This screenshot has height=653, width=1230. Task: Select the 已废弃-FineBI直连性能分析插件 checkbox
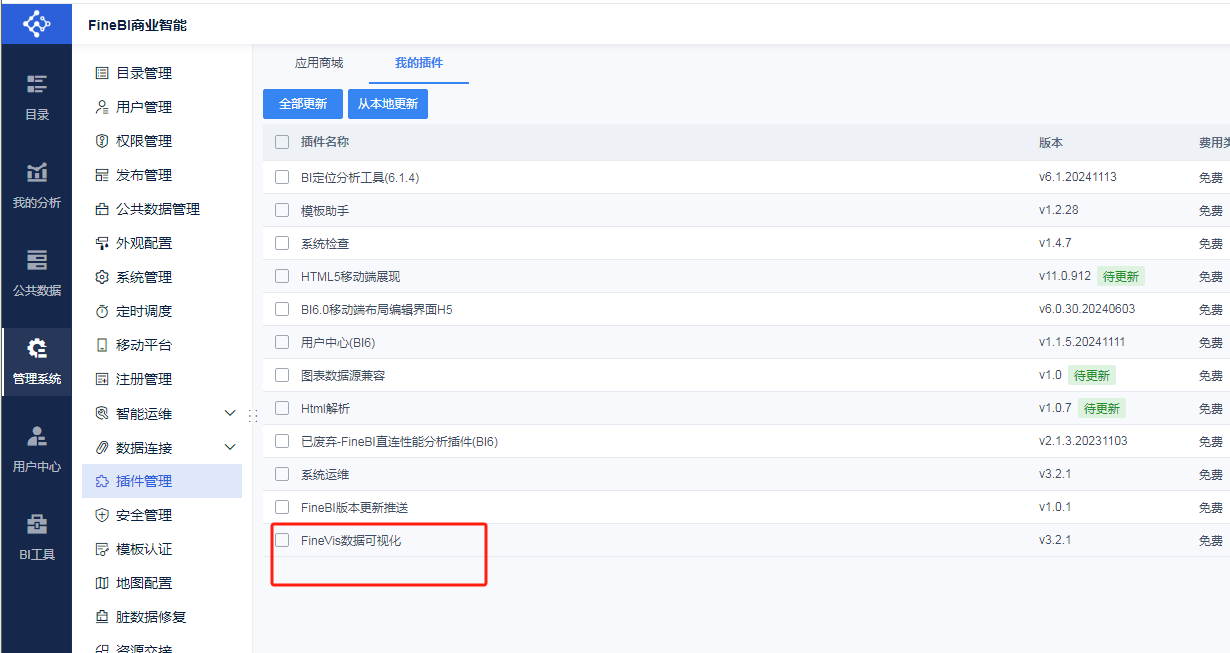pyautogui.click(x=282, y=441)
